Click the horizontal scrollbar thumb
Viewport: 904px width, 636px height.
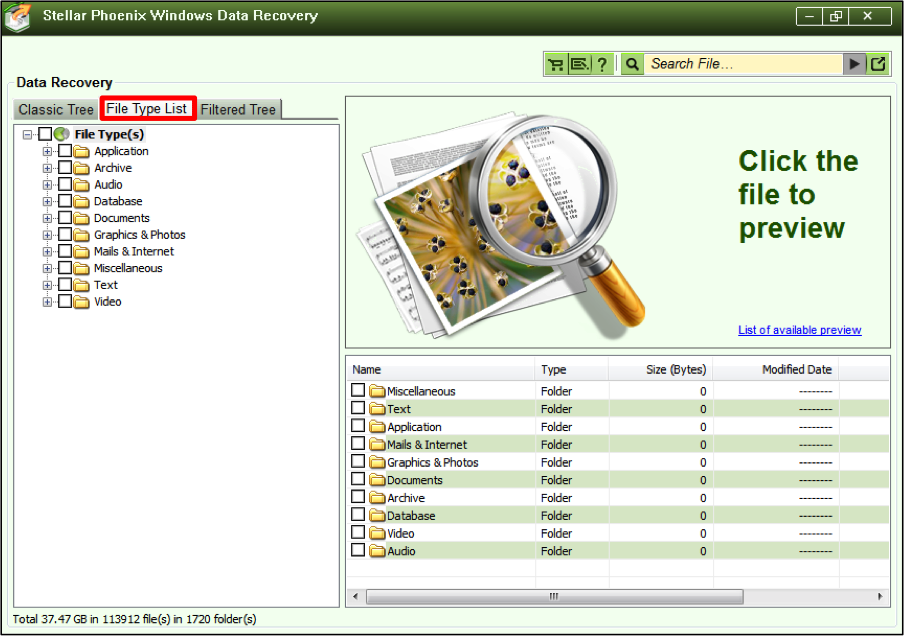click(555, 596)
